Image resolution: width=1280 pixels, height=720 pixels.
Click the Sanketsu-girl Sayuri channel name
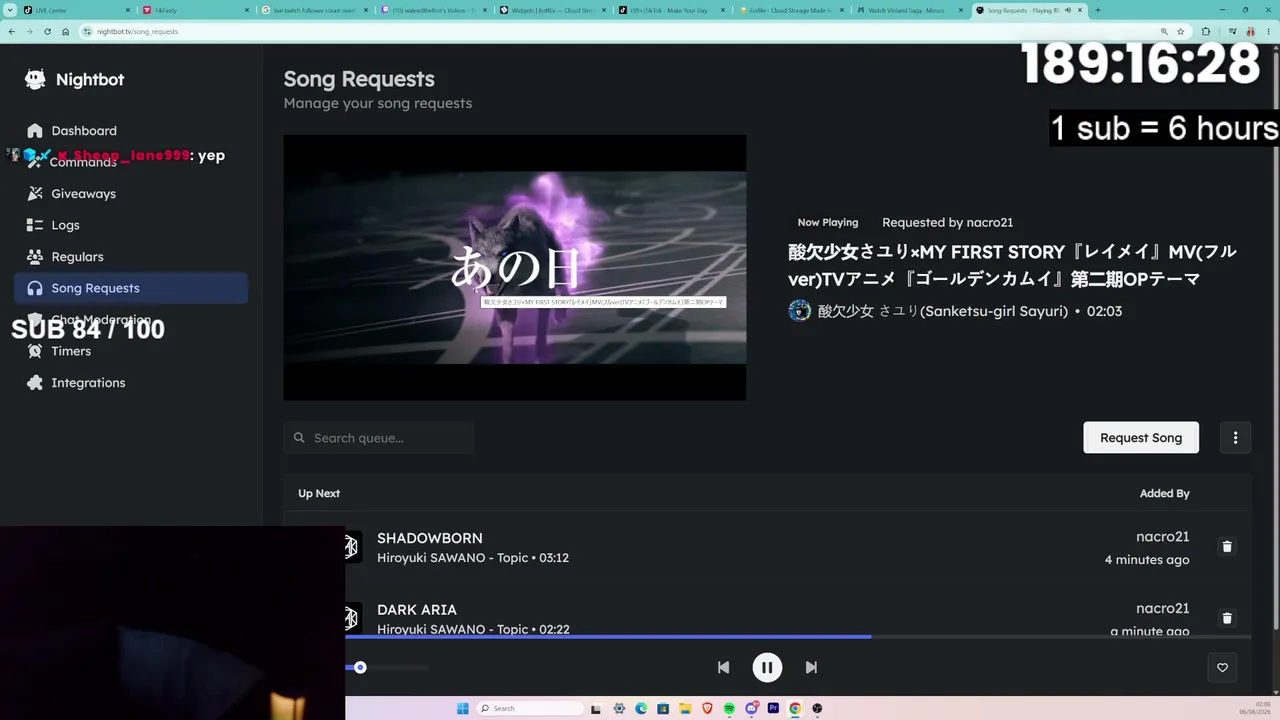(x=943, y=311)
